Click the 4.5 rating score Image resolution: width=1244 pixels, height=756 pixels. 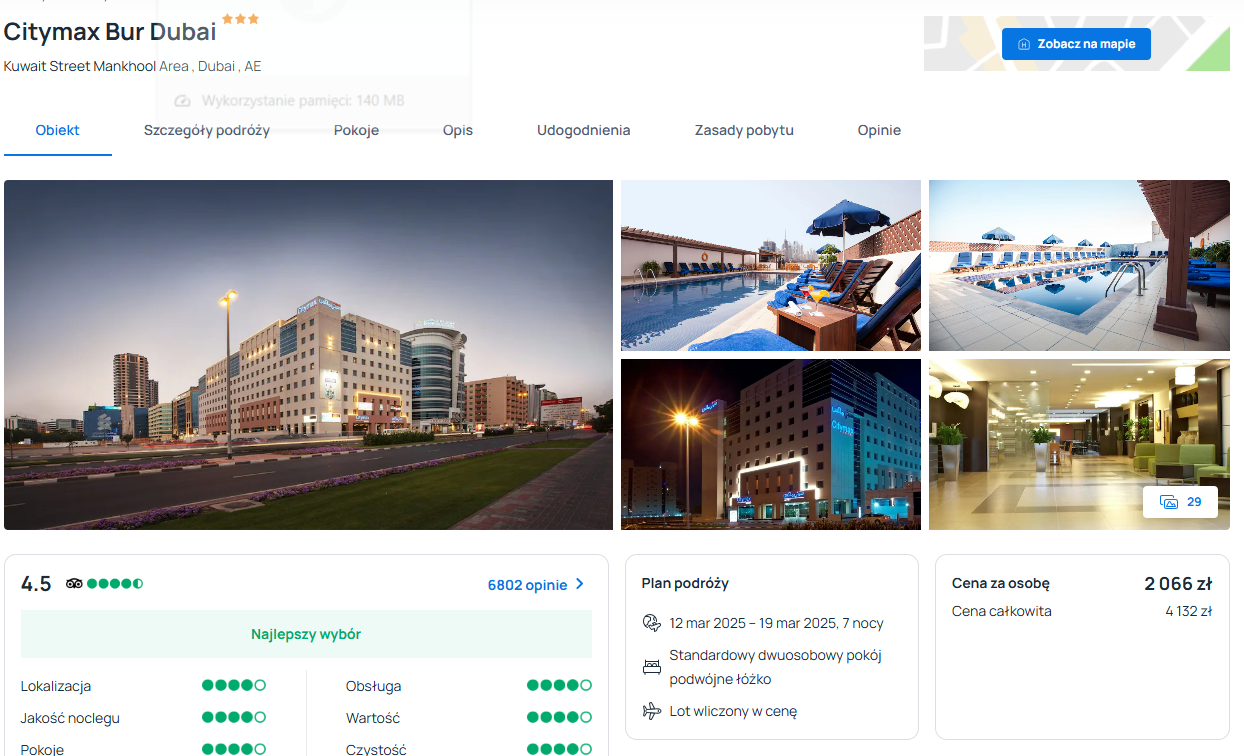tap(36, 584)
